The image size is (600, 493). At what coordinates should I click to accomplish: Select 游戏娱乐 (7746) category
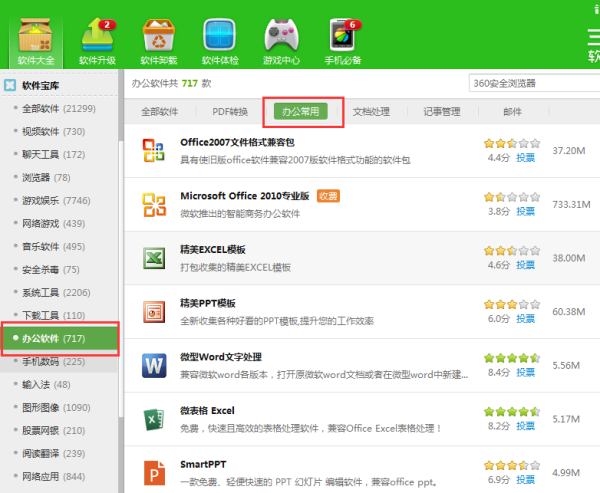(x=59, y=201)
